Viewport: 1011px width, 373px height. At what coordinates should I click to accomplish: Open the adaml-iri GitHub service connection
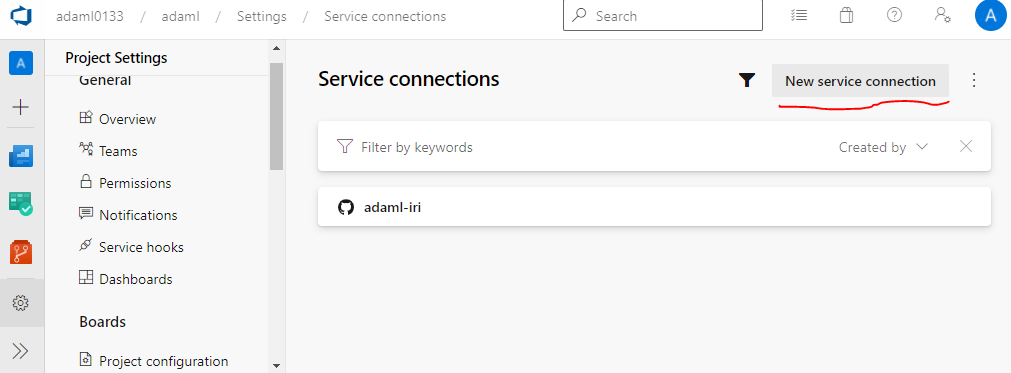click(x=654, y=207)
